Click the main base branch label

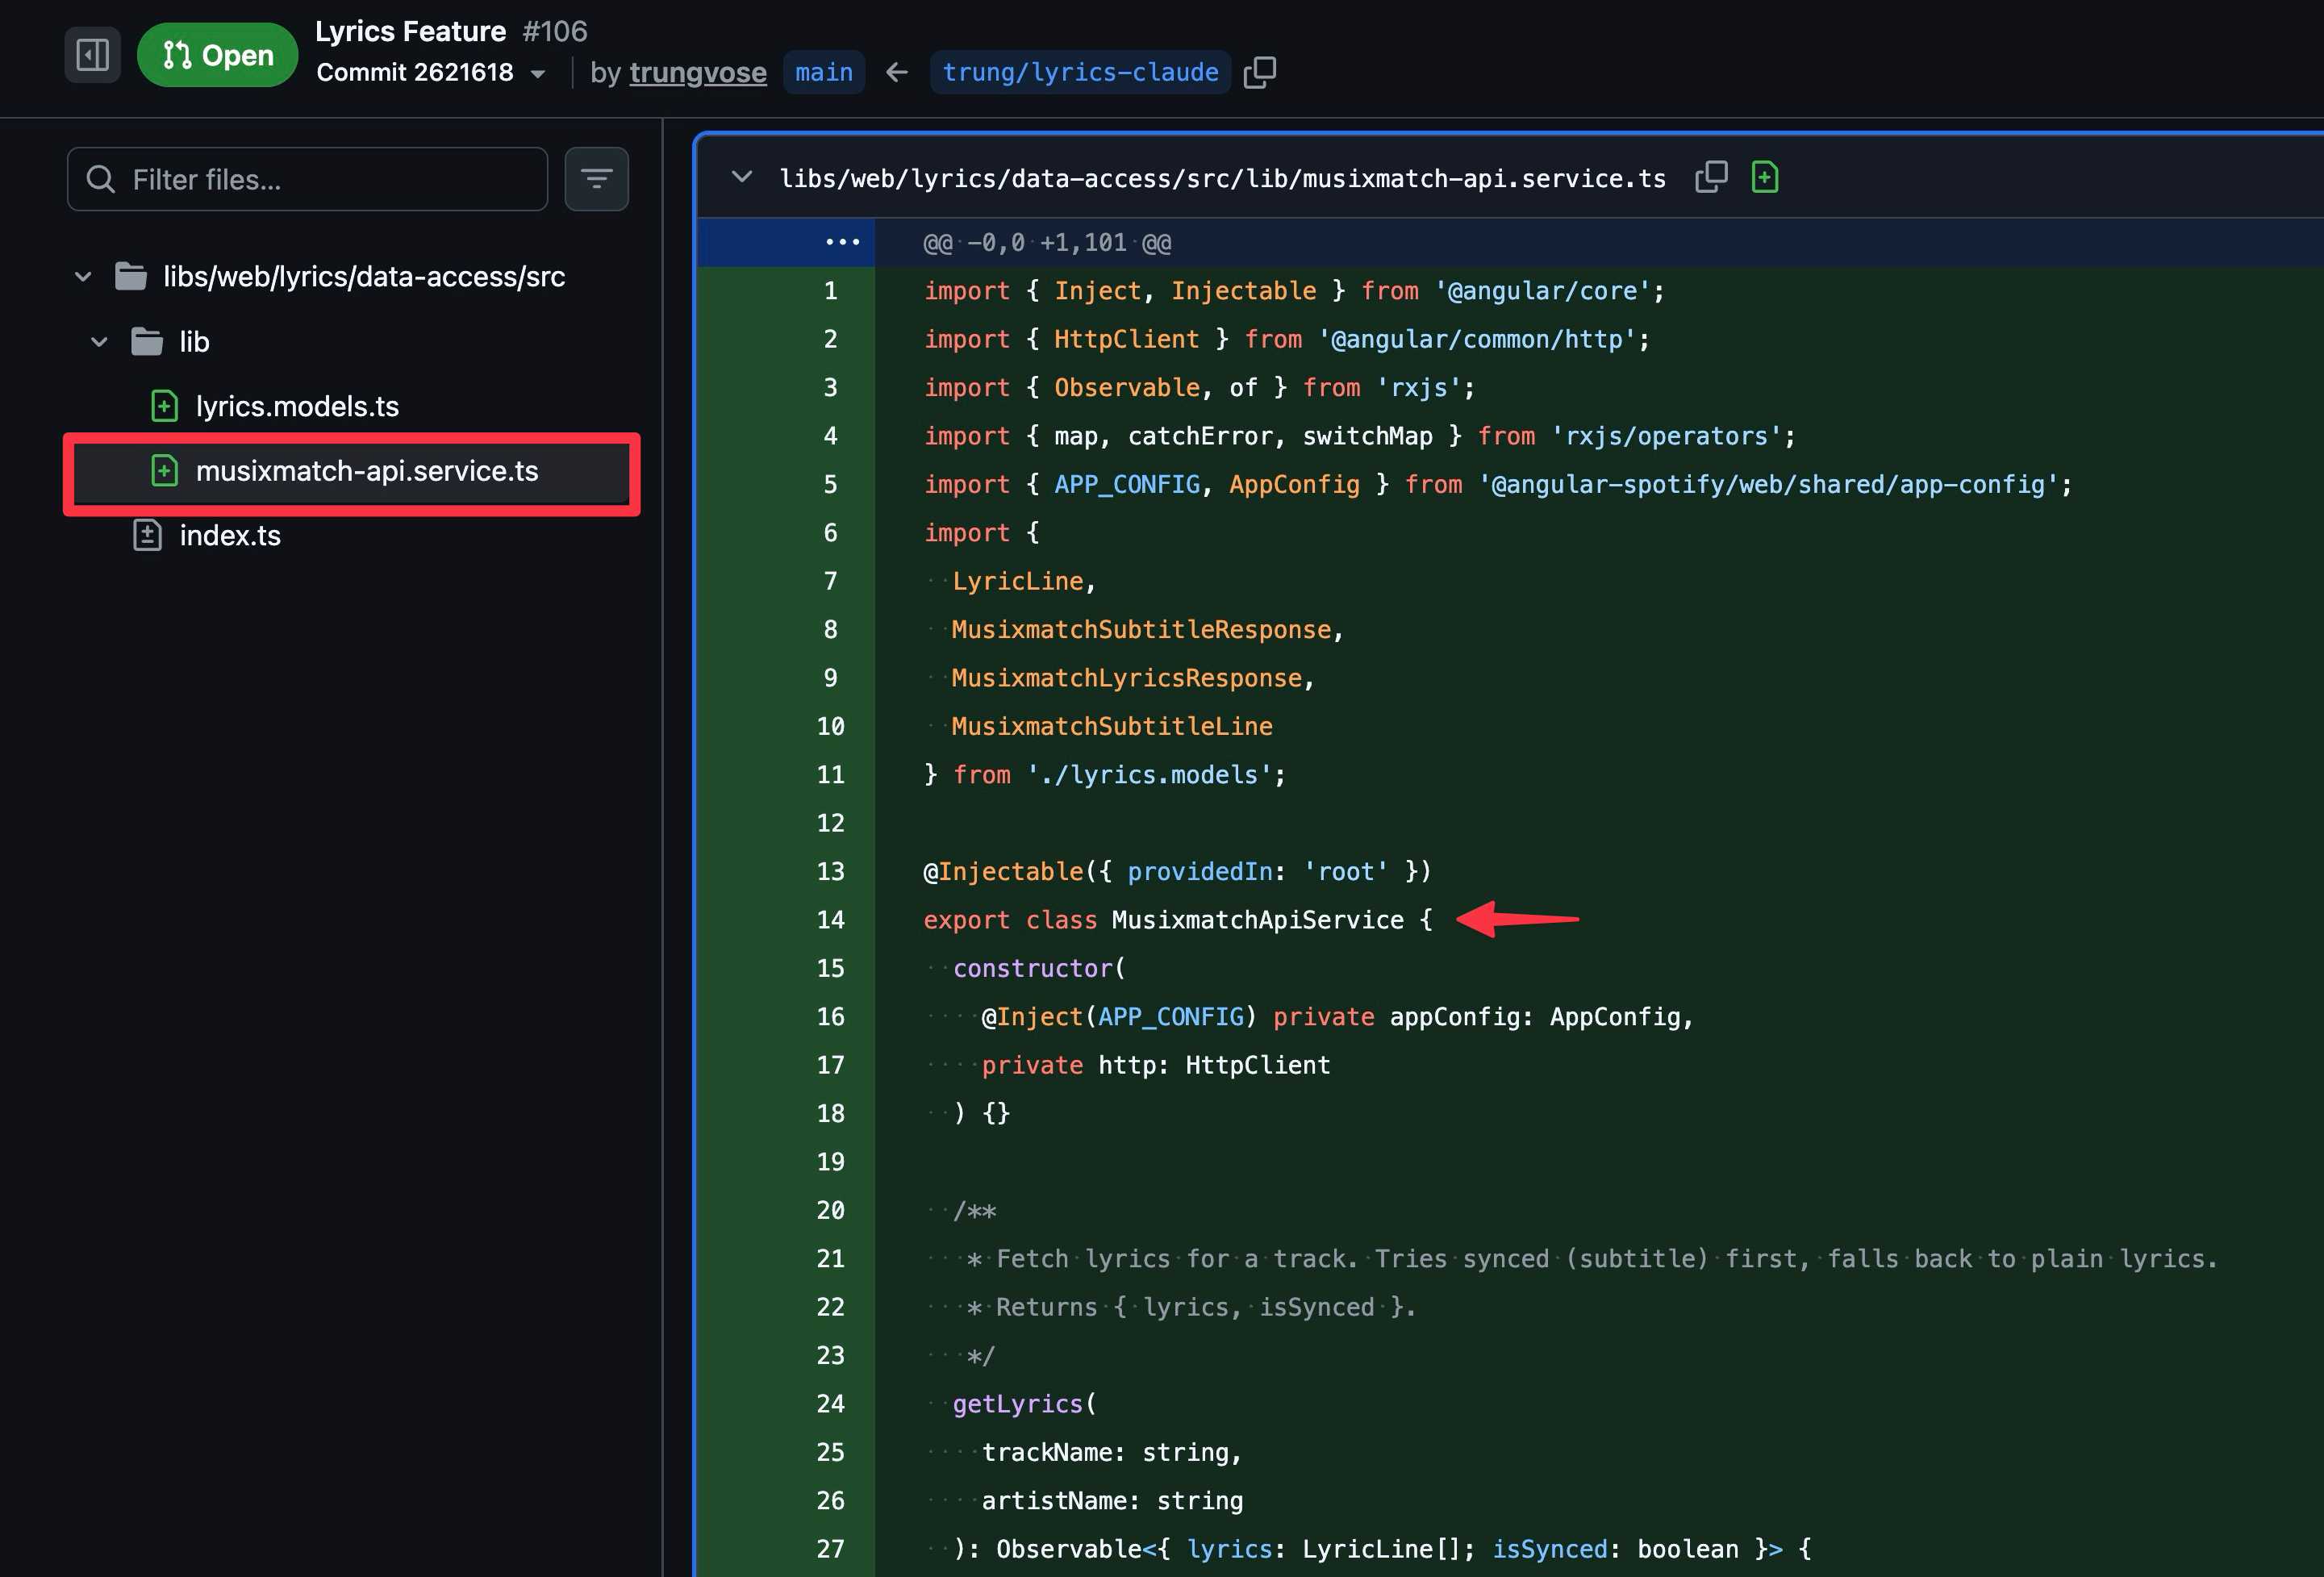tap(823, 72)
